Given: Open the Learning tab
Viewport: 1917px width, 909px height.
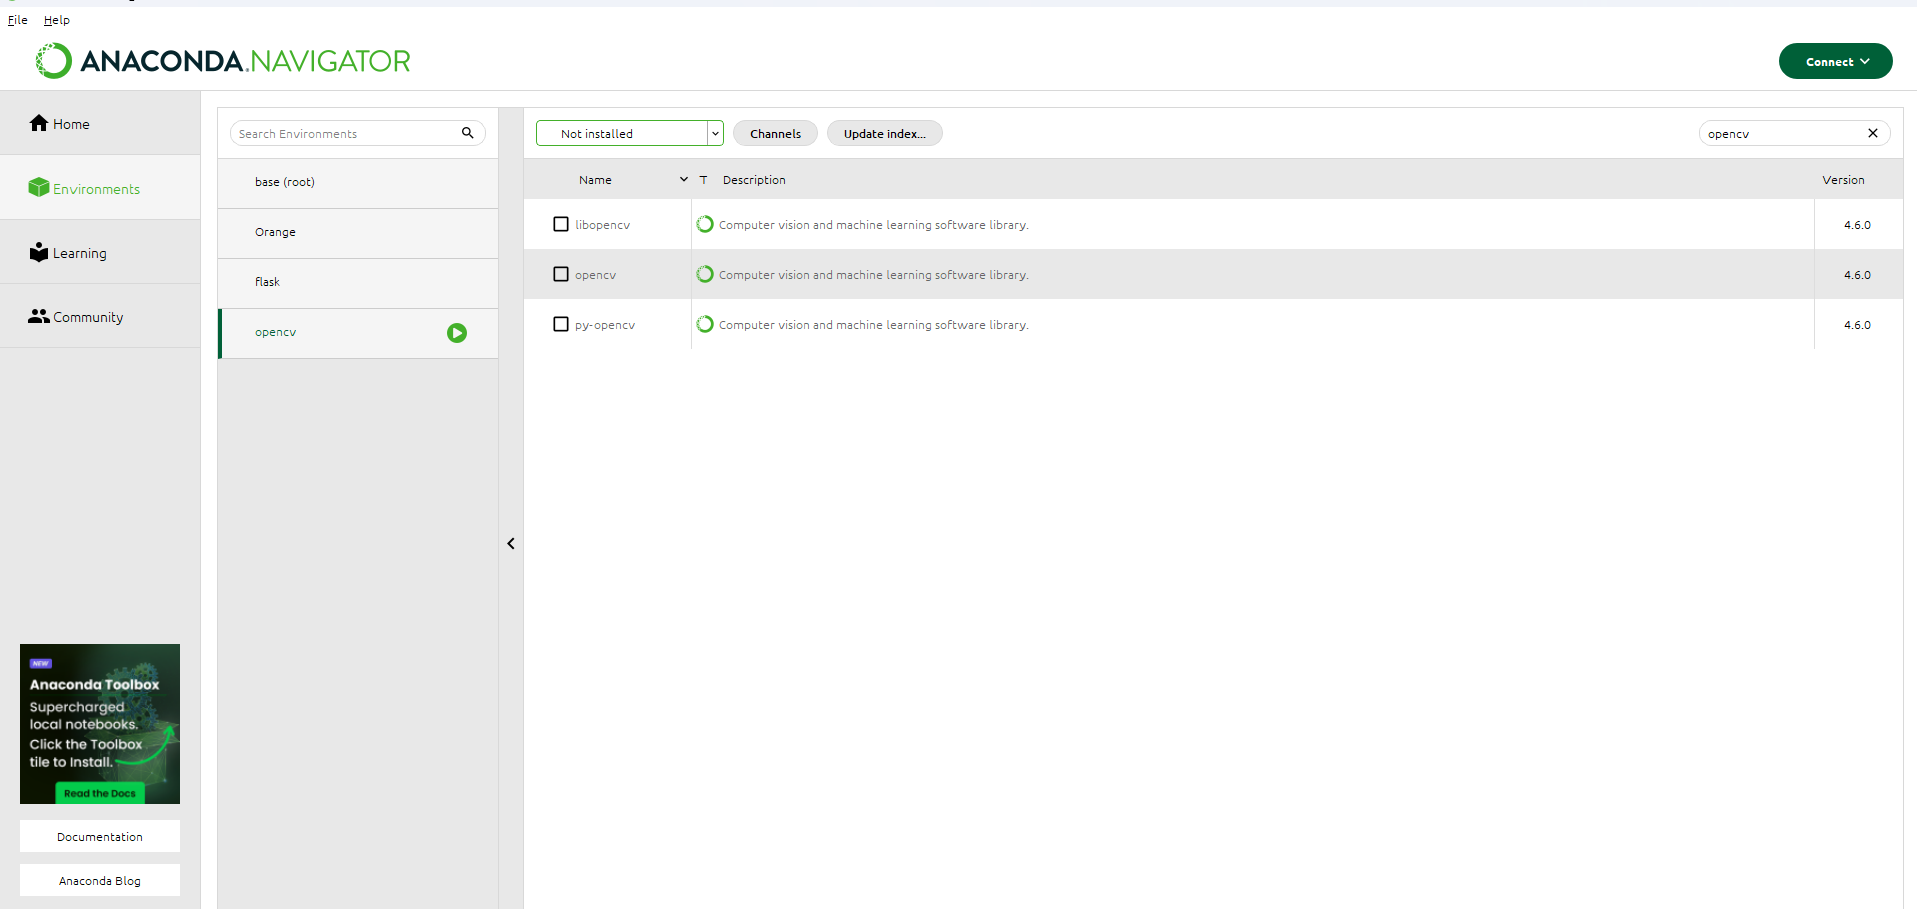Looking at the screenshot, I should (x=100, y=252).
